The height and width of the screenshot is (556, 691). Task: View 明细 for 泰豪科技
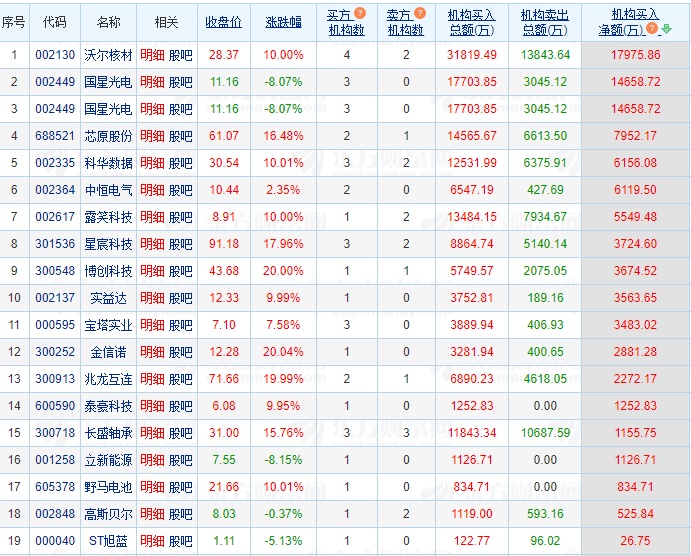(152, 406)
